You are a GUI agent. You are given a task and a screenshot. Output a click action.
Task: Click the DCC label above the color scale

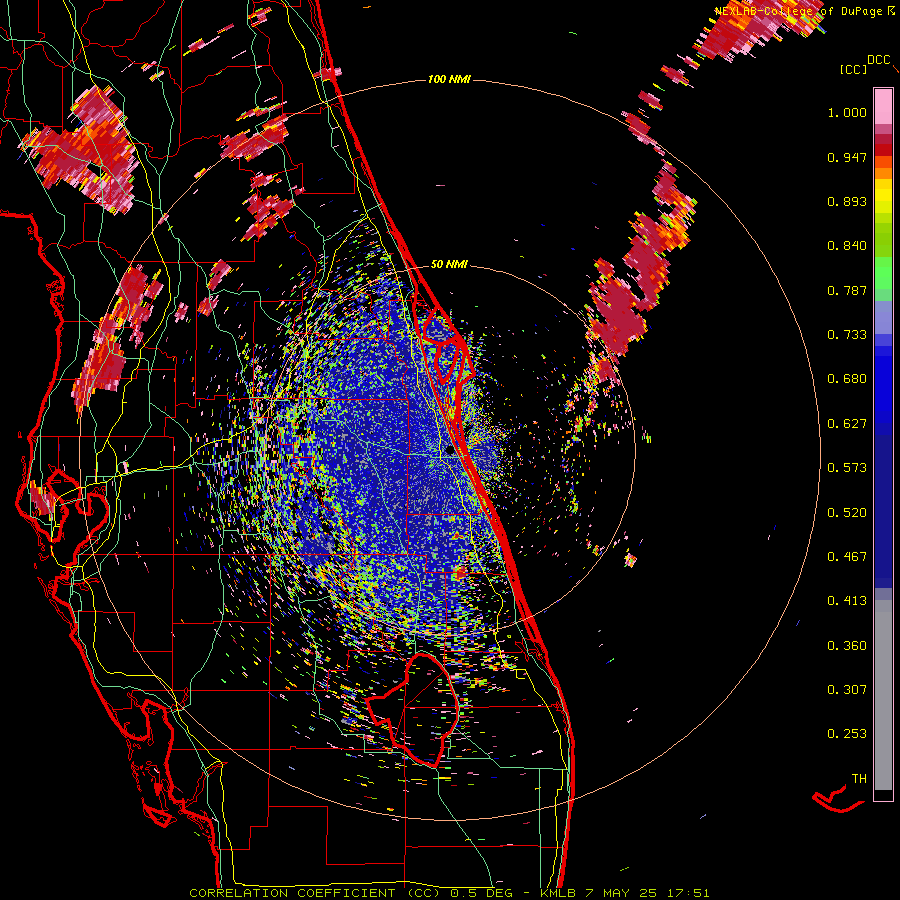click(879, 60)
